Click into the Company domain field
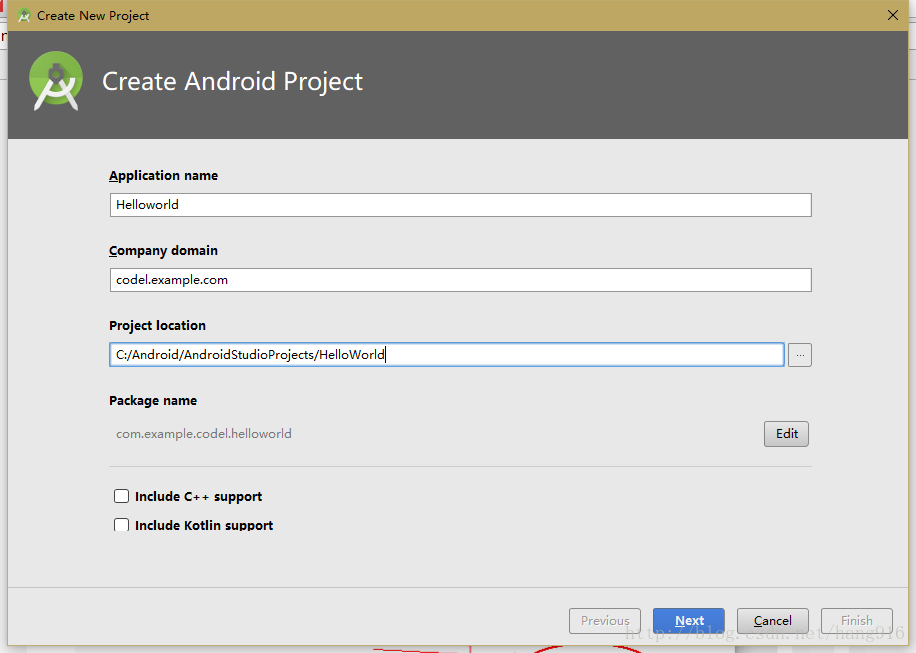Screen dimensions: 916x653 [x=460, y=280]
